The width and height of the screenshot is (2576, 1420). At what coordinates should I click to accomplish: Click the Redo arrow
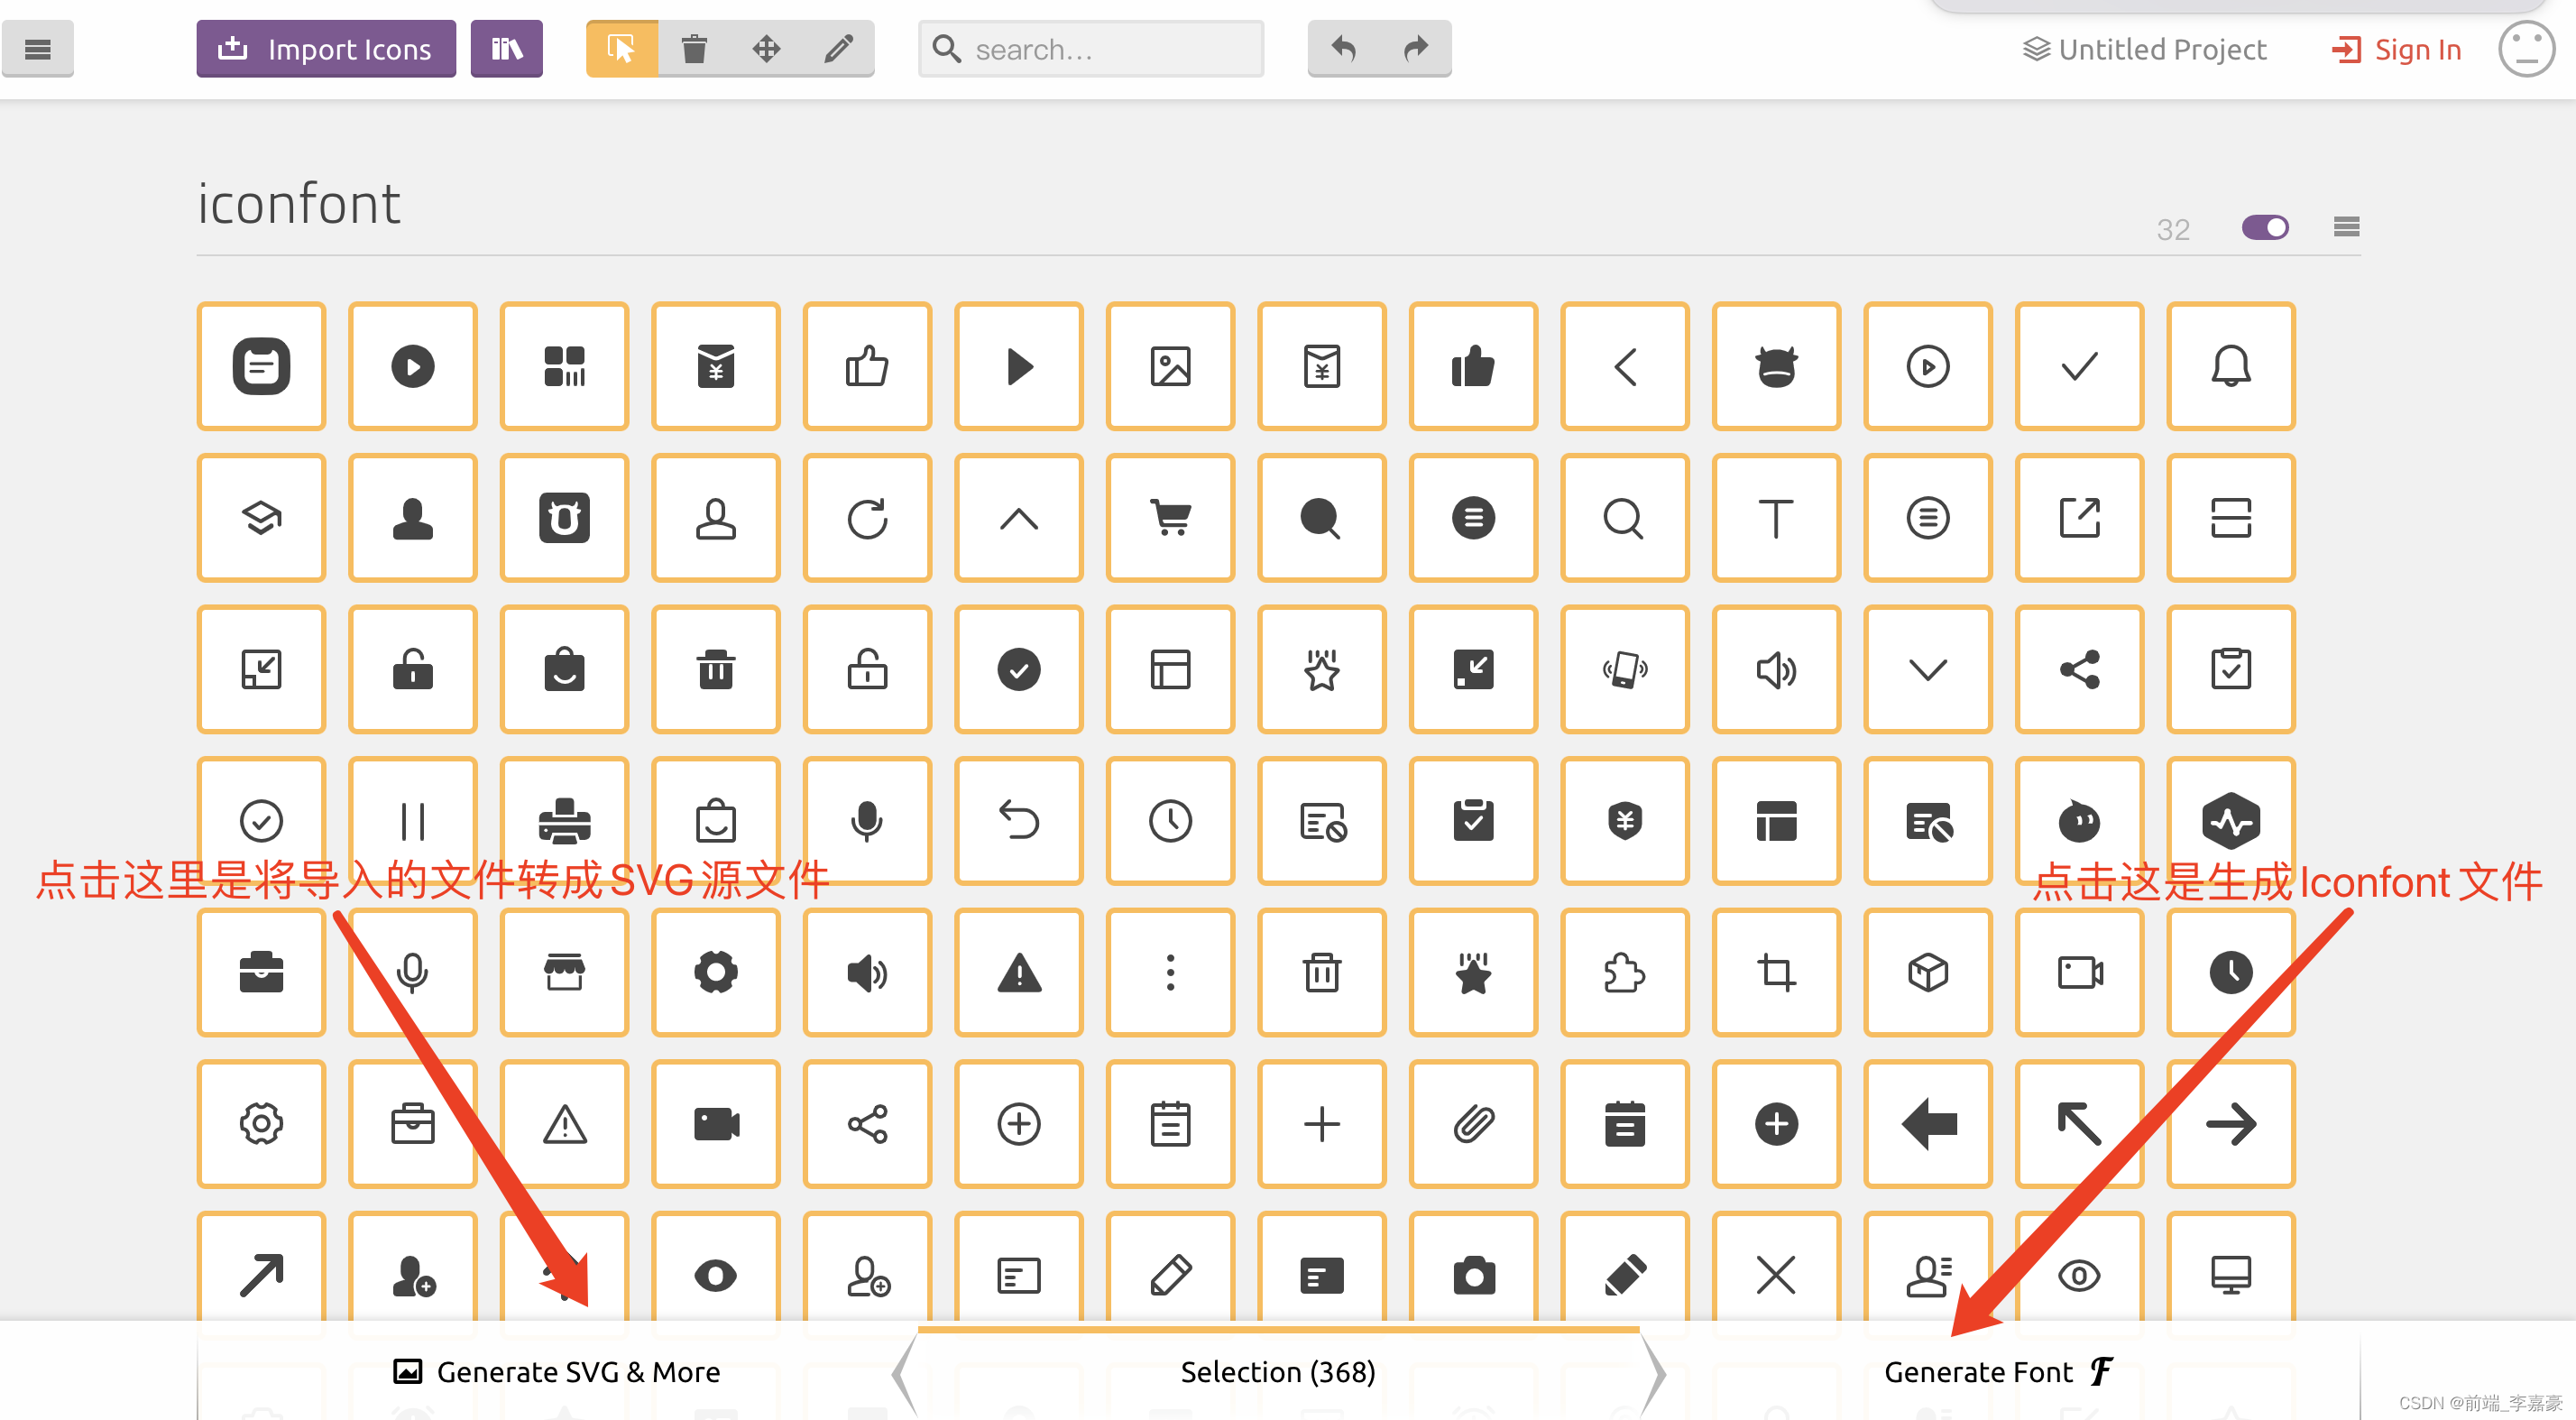[x=1415, y=48]
